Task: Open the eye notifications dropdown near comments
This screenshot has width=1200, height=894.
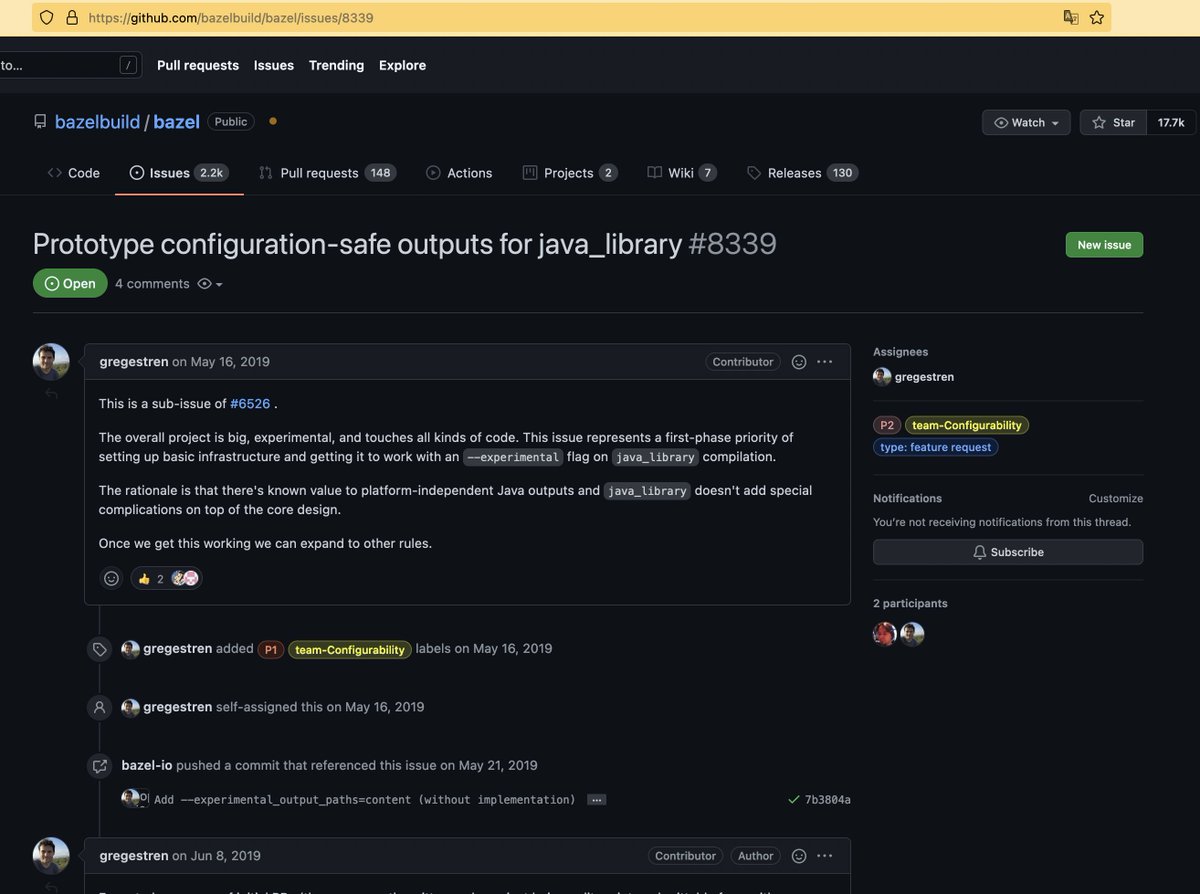Action: [x=210, y=284]
